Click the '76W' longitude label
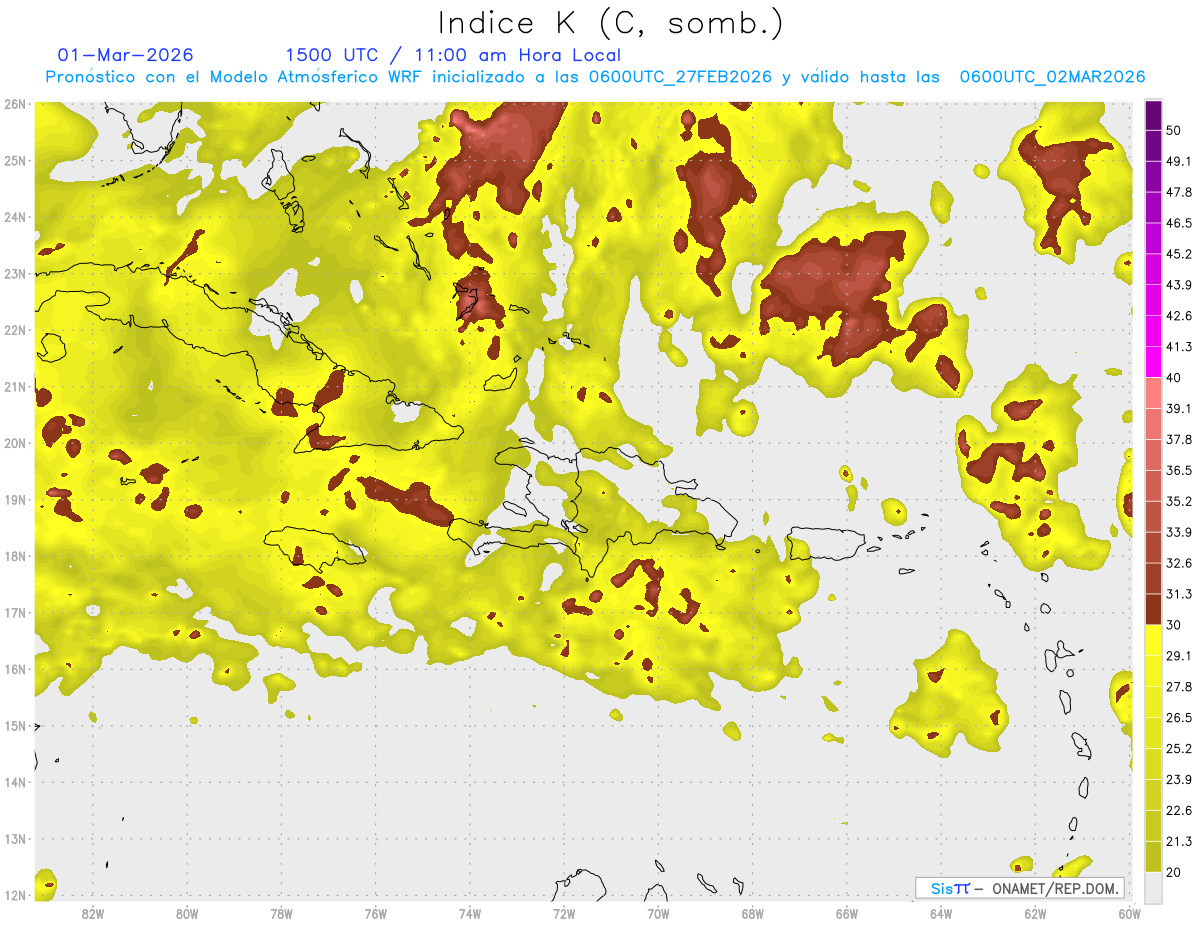The width and height of the screenshot is (1200, 927). click(376, 913)
